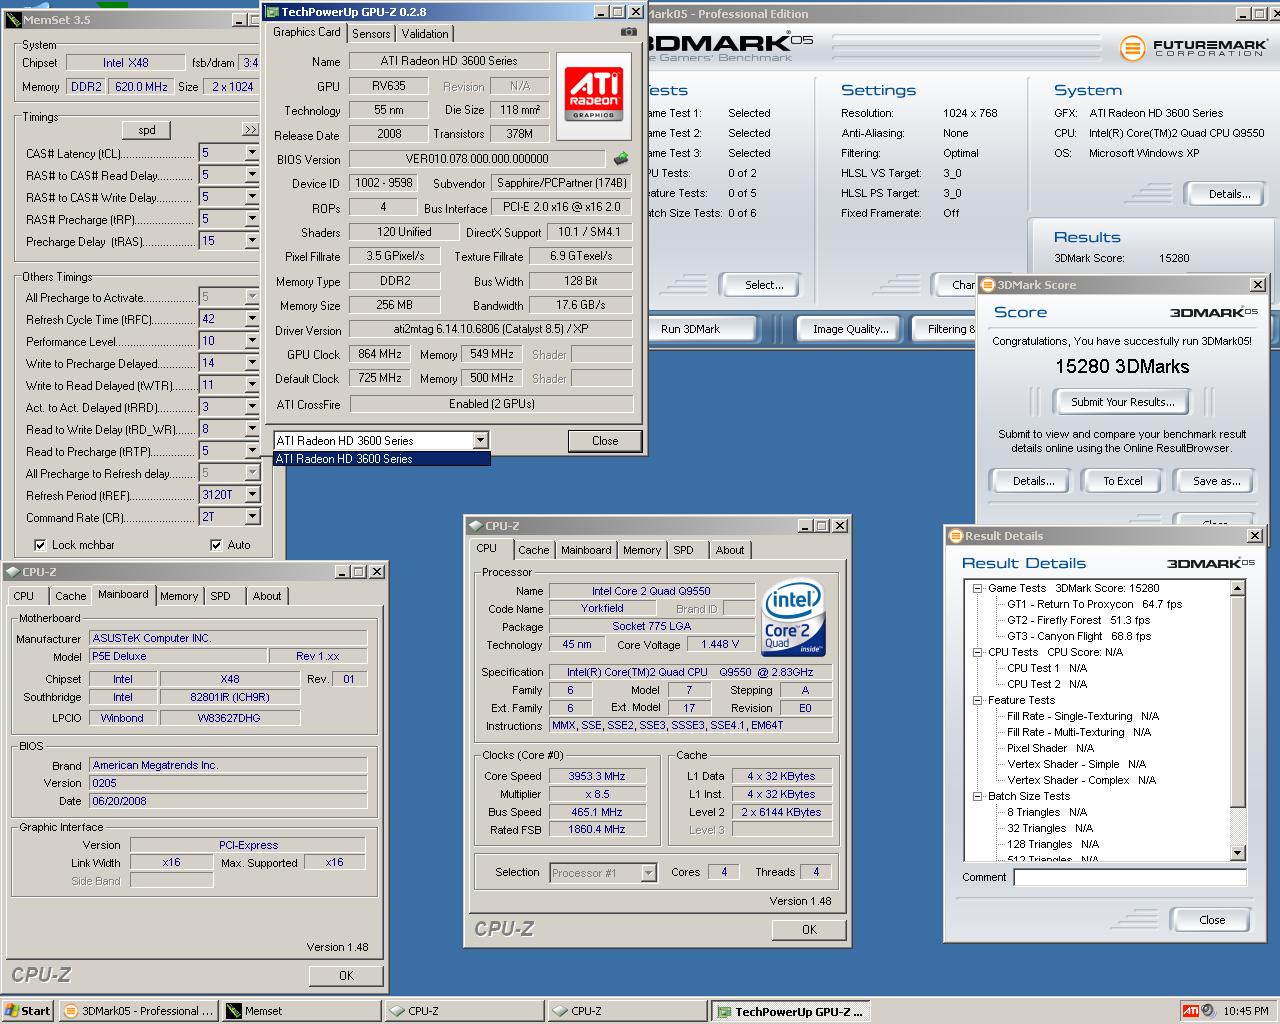The width and height of the screenshot is (1280, 1024).
Task: Open the Command Rate (CR) dropdown
Action: pos(251,517)
